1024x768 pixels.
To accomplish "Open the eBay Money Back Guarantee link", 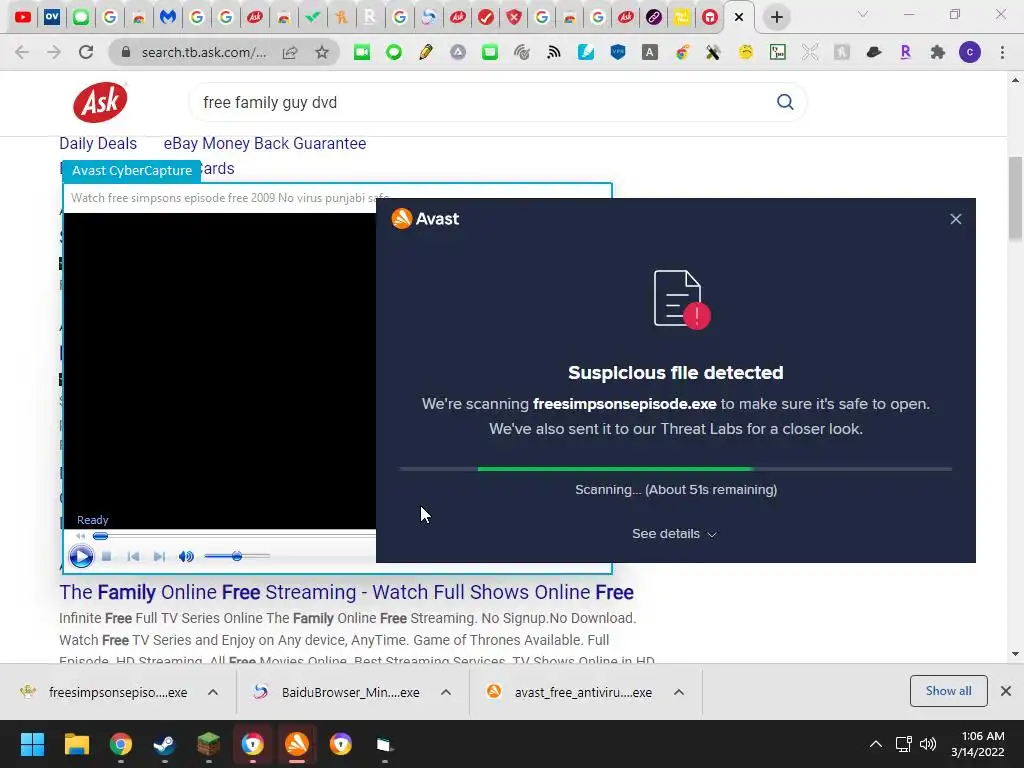I will pyautogui.click(x=264, y=143).
